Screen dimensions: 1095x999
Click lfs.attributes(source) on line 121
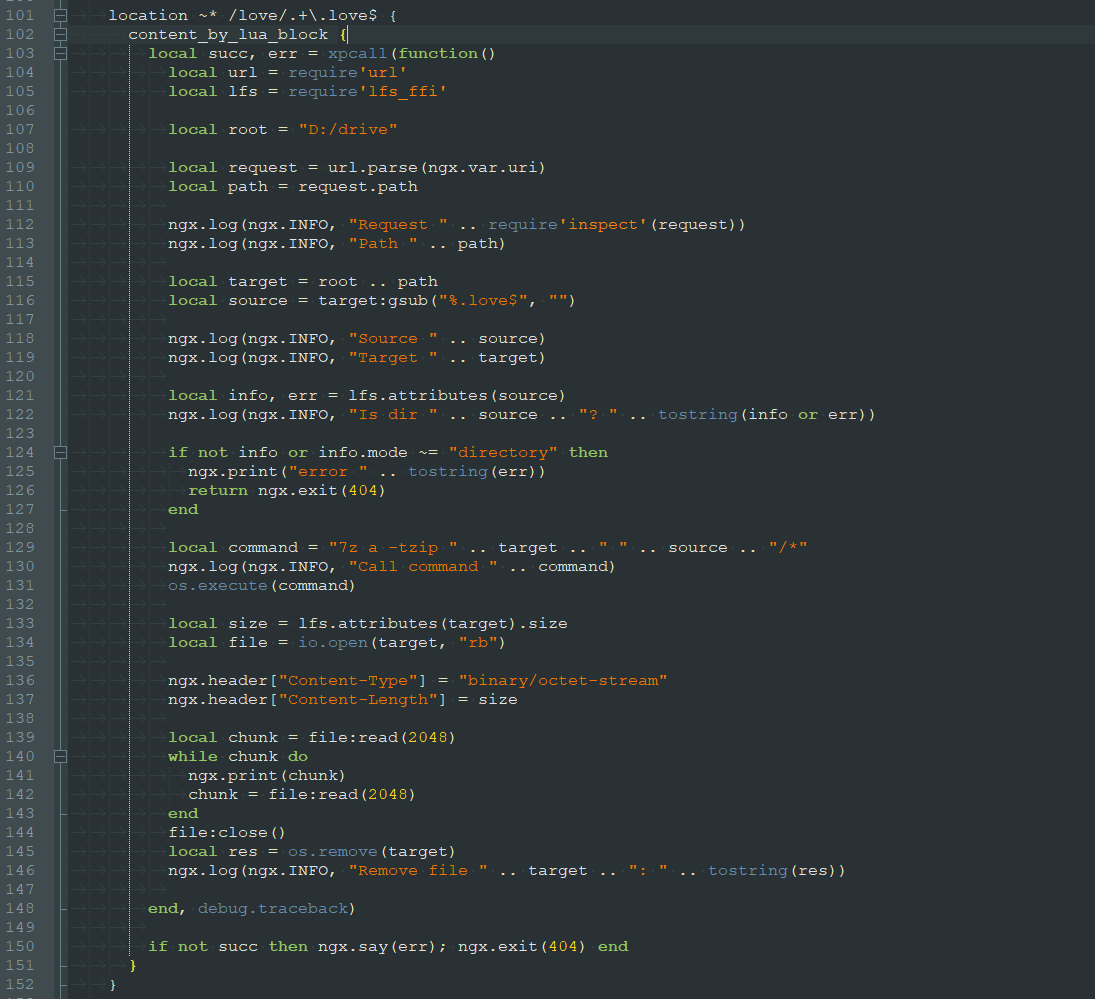click(457, 396)
